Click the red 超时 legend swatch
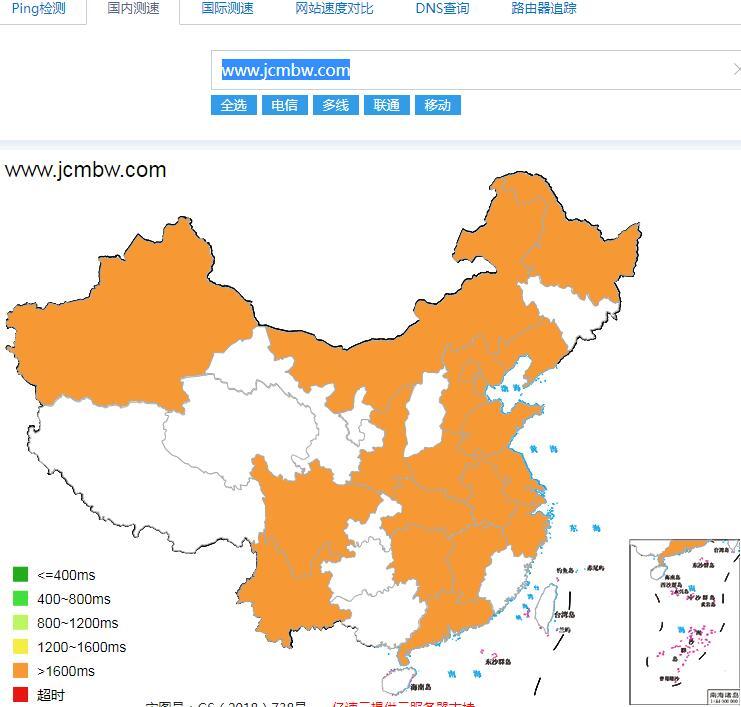The image size is (741, 707). coord(20,695)
